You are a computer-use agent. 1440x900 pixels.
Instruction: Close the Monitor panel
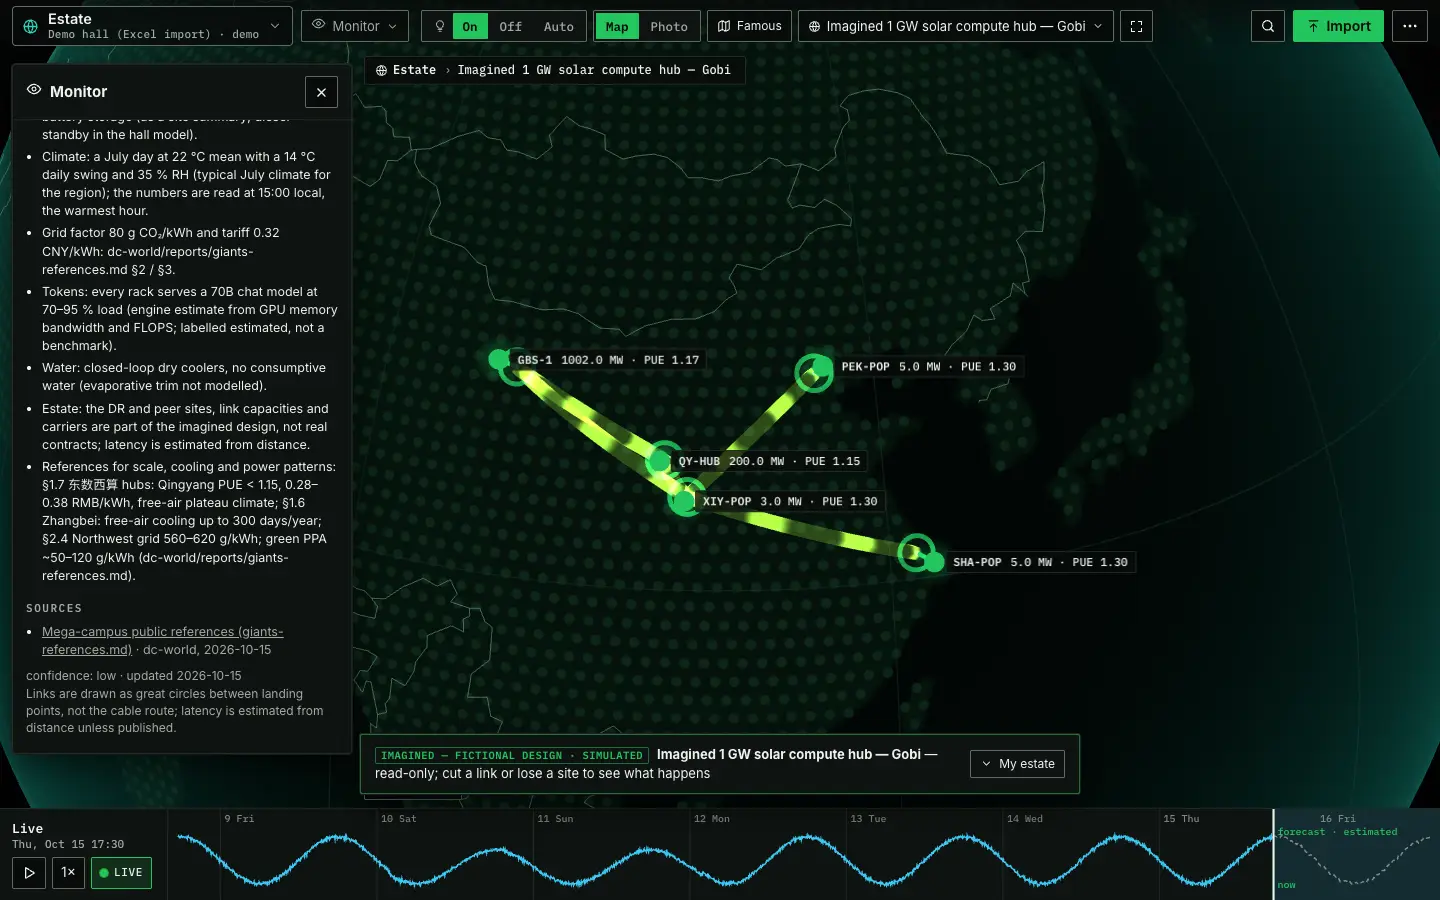pyautogui.click(x=321, y=92)
